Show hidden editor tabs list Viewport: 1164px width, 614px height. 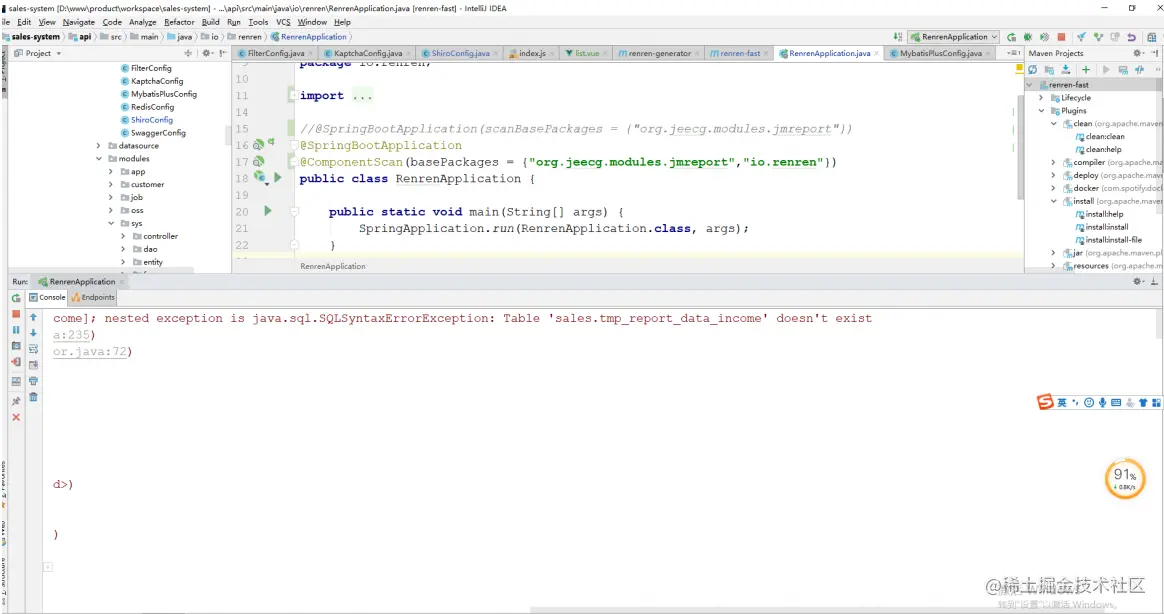[x=1013, y=53]
